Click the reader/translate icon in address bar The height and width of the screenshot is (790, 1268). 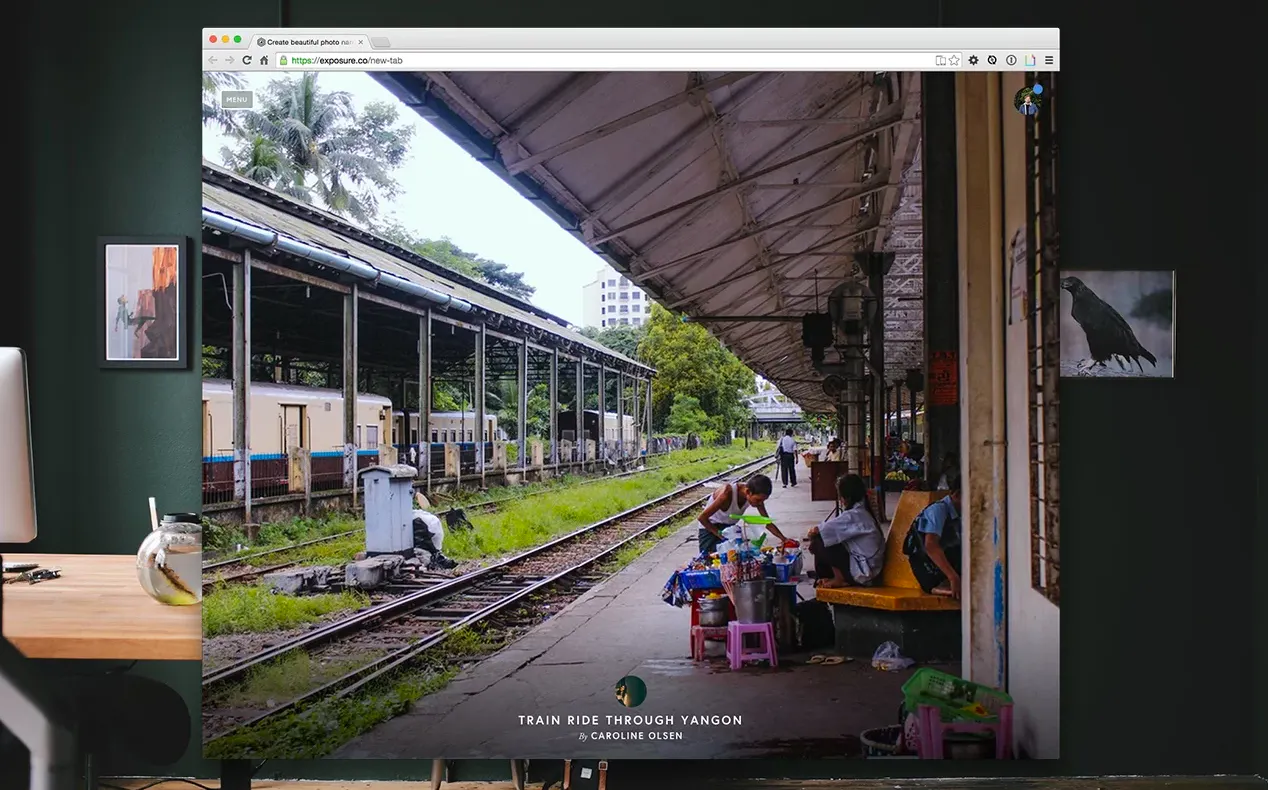tap(940, 60)
